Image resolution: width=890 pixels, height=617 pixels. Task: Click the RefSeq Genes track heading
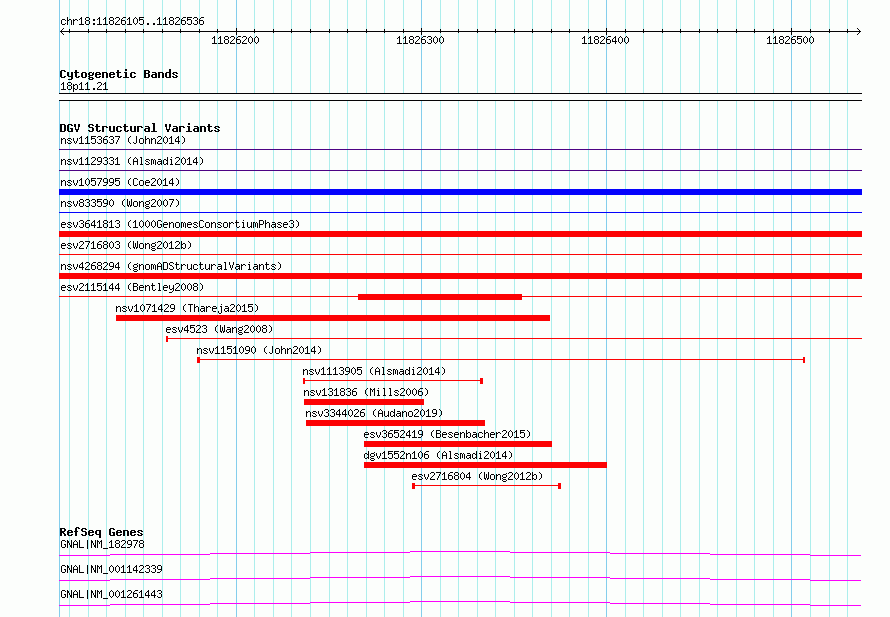tap(102, 532)
